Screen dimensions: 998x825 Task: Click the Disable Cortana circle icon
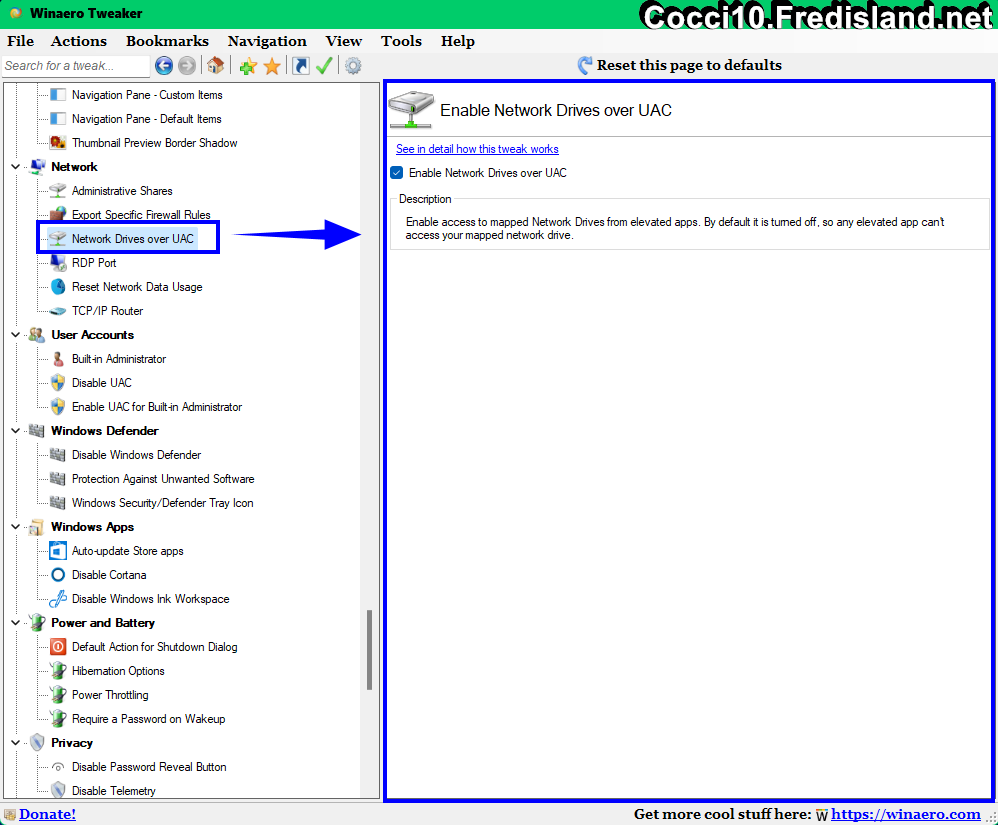[58, 575]
